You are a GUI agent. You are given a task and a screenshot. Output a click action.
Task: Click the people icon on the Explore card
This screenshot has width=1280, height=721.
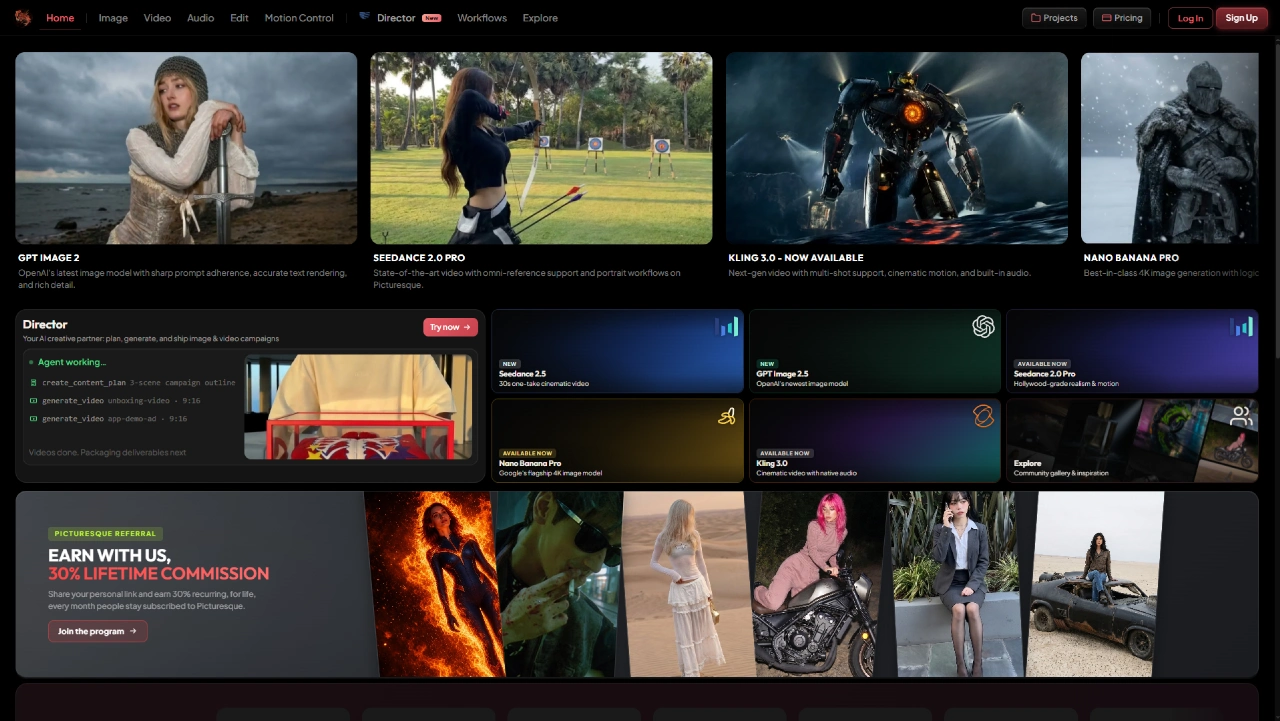(1241, 416)
